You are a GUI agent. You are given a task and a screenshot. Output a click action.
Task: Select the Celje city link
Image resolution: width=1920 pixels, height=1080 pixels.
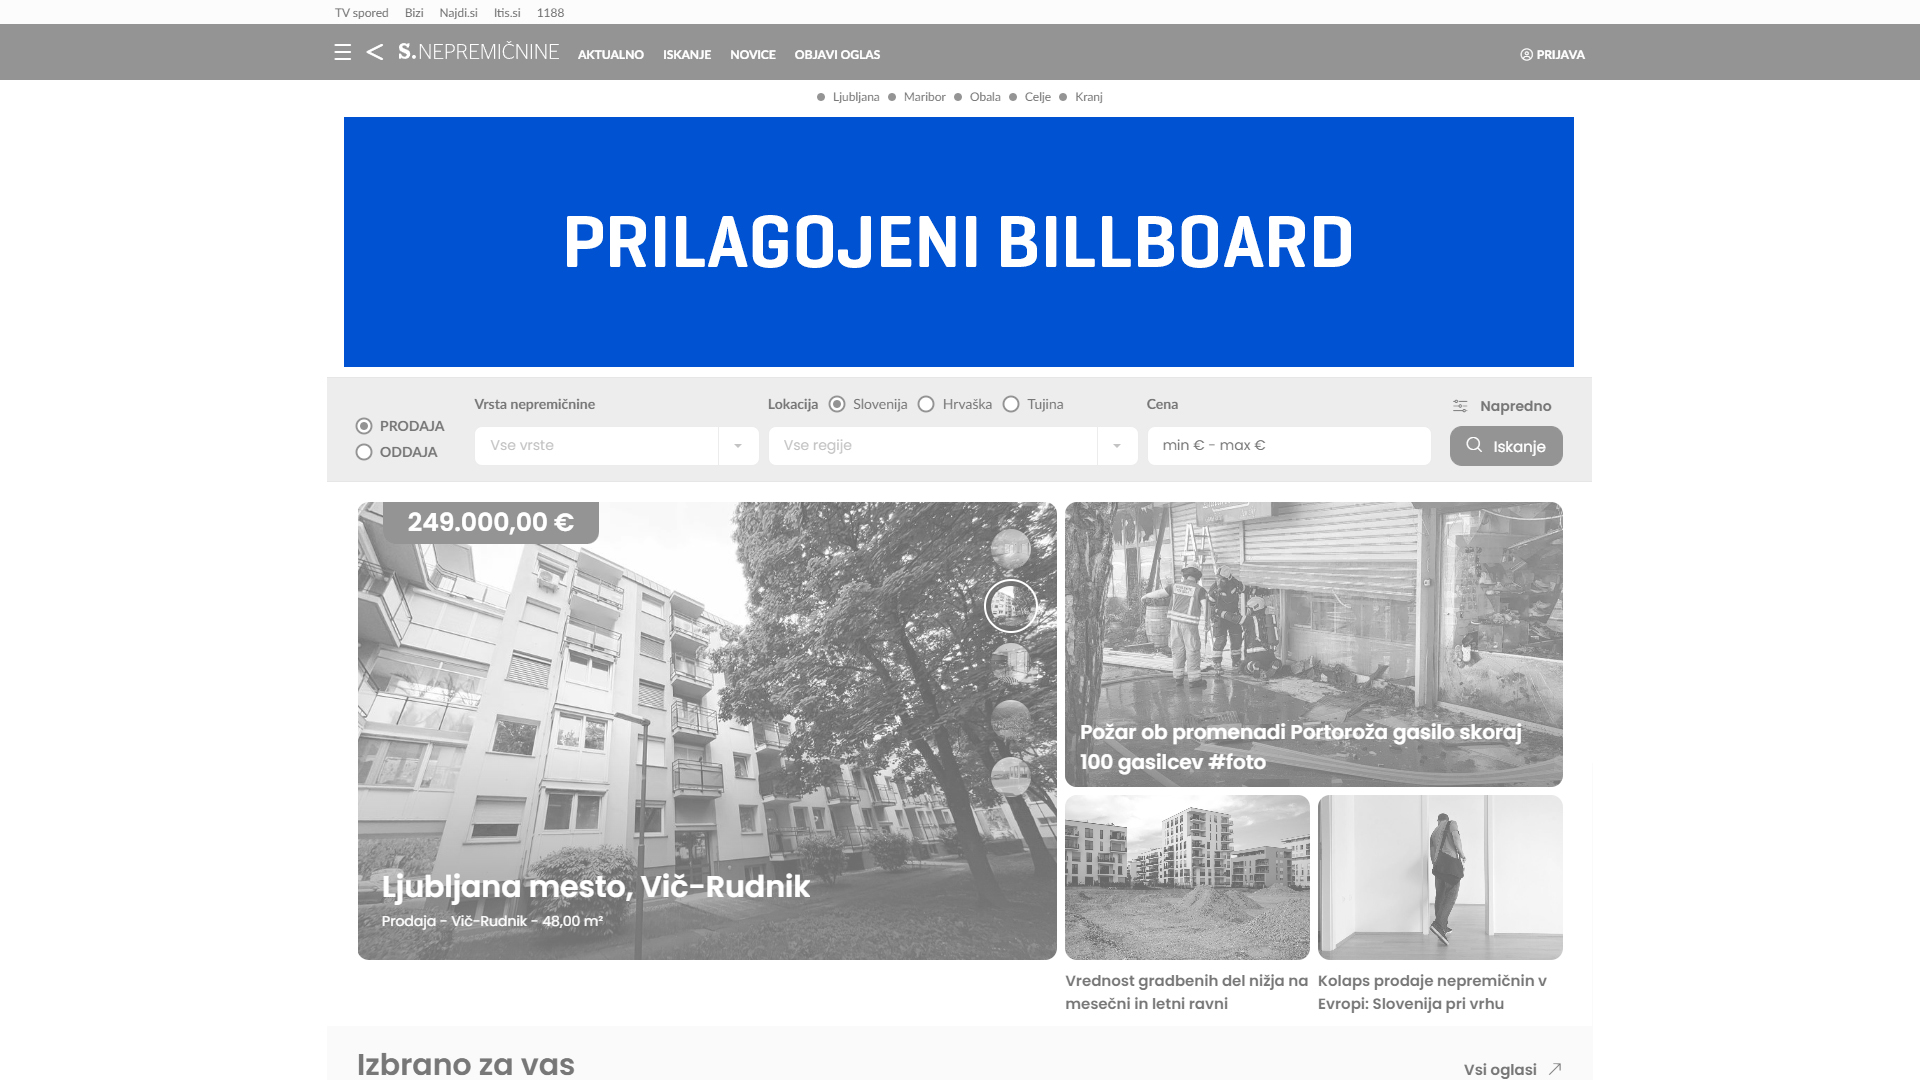(x=1037, y=97)
